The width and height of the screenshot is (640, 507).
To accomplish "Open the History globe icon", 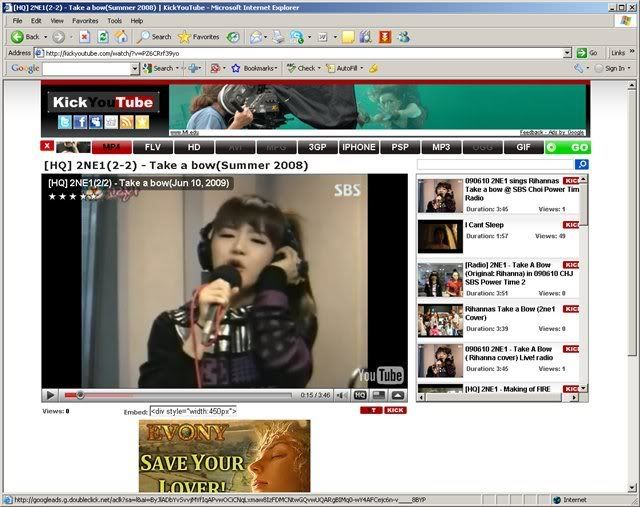I will [x=233, y=37].
